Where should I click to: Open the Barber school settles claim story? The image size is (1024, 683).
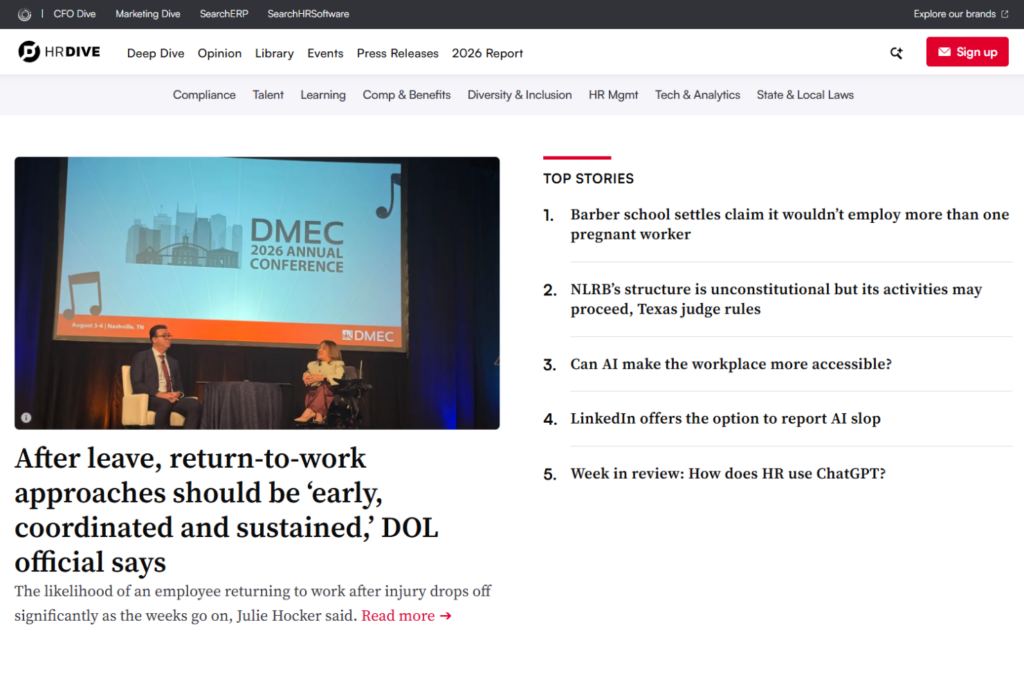(x=790, y=224)
